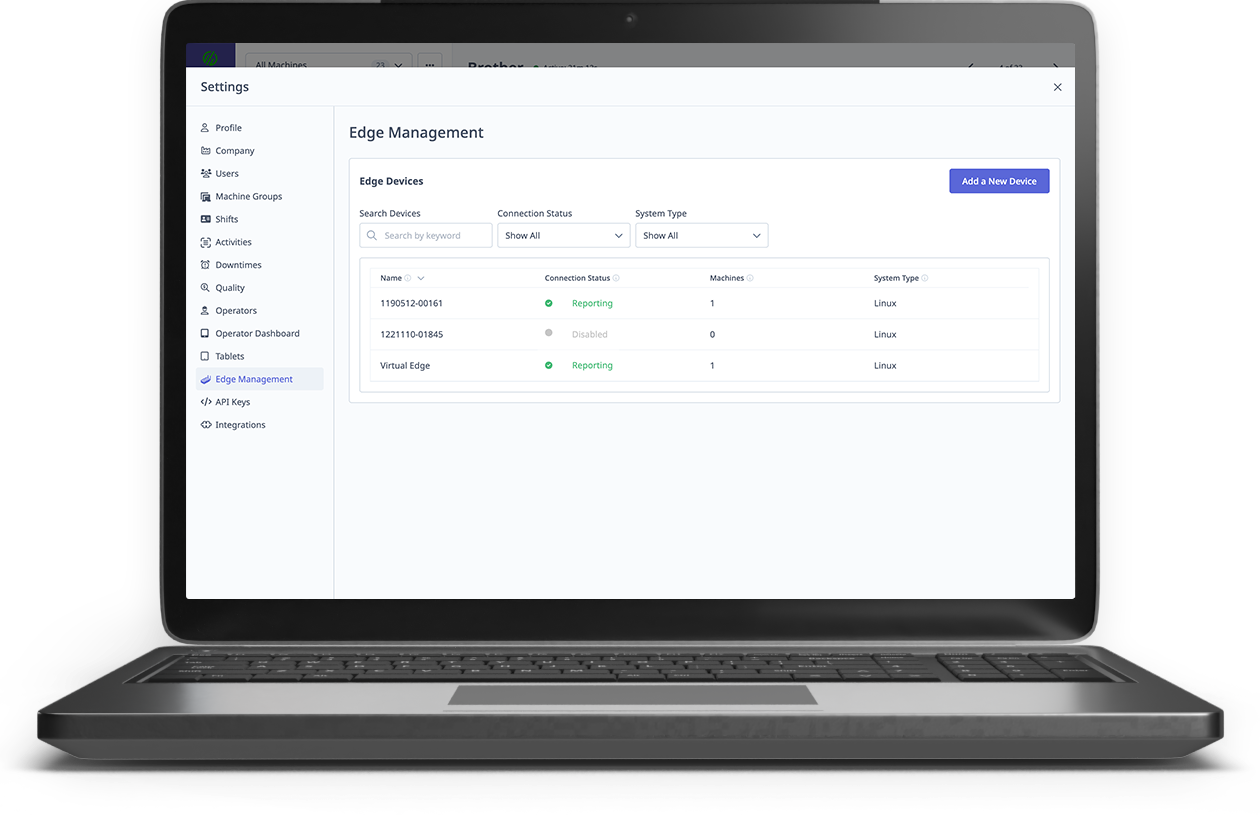Click the Shifts badge icon
Image resolution: width=1260 pixels, height=815 pixels.
click(205, 219)
